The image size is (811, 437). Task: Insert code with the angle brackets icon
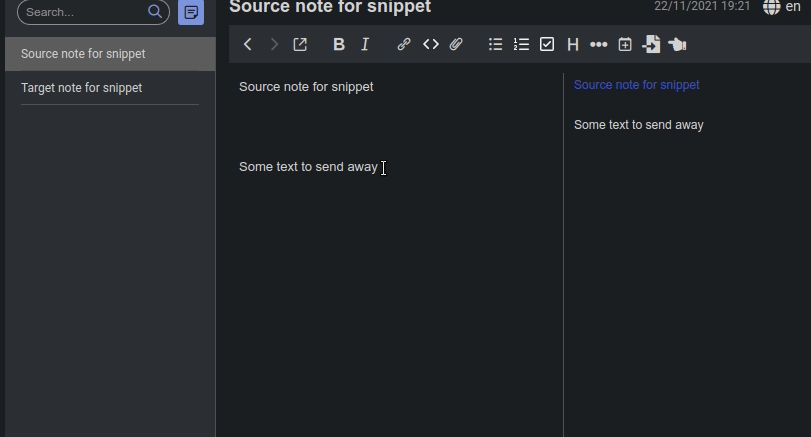(x=430, y=44)
